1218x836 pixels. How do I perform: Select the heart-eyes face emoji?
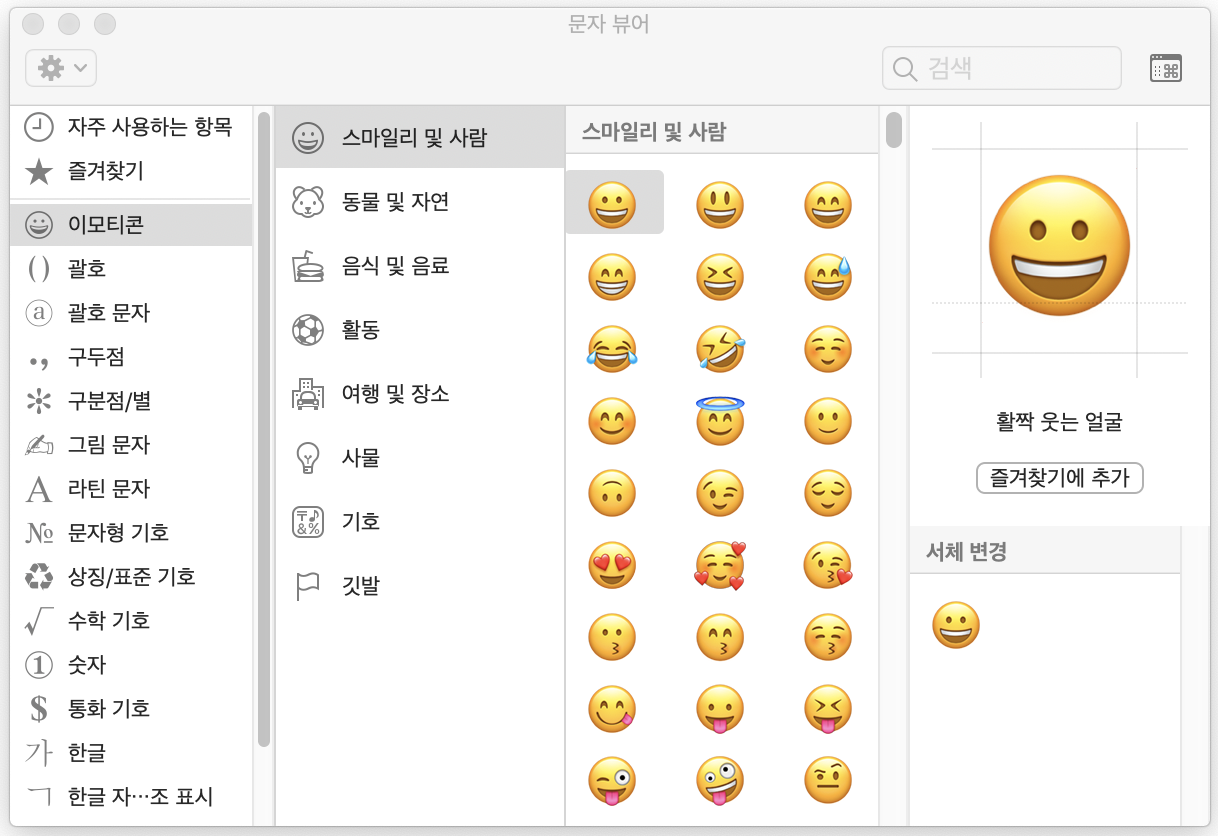pyautogui.click(x=613, y=565)
